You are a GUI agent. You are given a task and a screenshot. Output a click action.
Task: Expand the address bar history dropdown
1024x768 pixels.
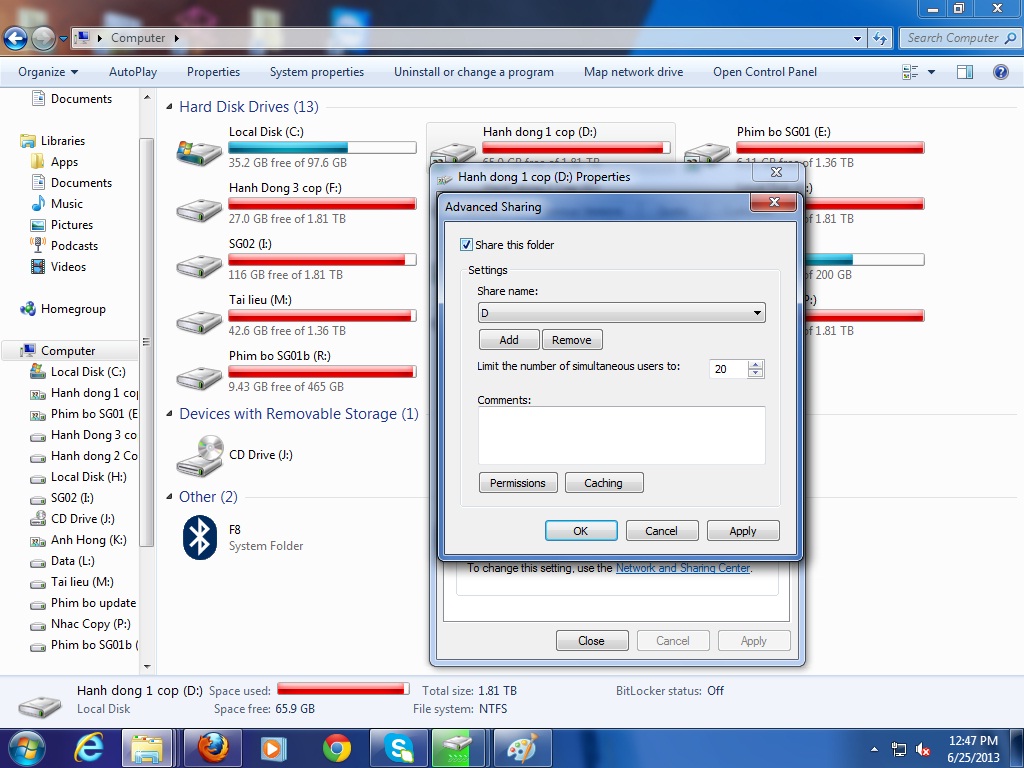(x=857, y=39)
